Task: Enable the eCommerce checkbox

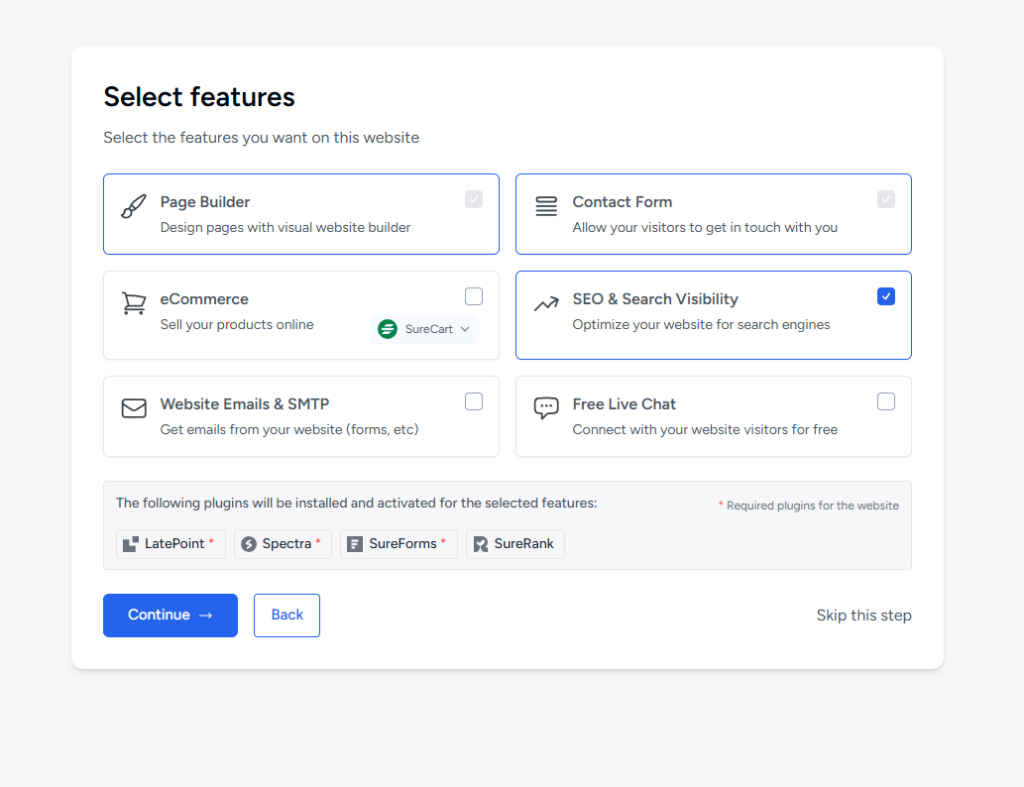Action: (x=474, y=297)
